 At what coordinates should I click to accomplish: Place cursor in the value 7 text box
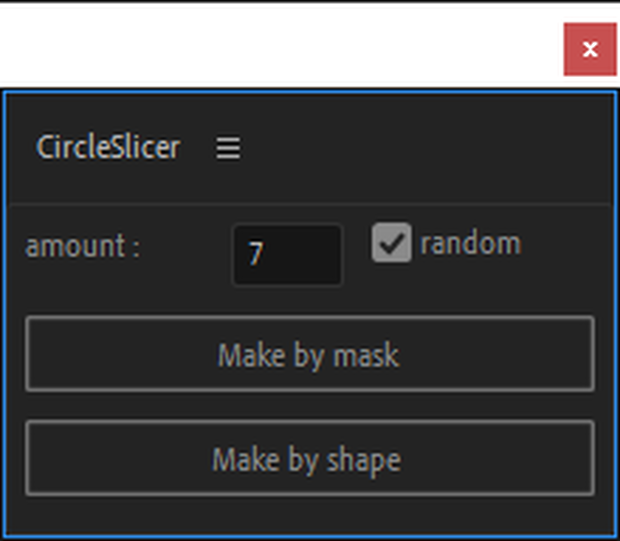pyautogui.click(x=287, y=255)
